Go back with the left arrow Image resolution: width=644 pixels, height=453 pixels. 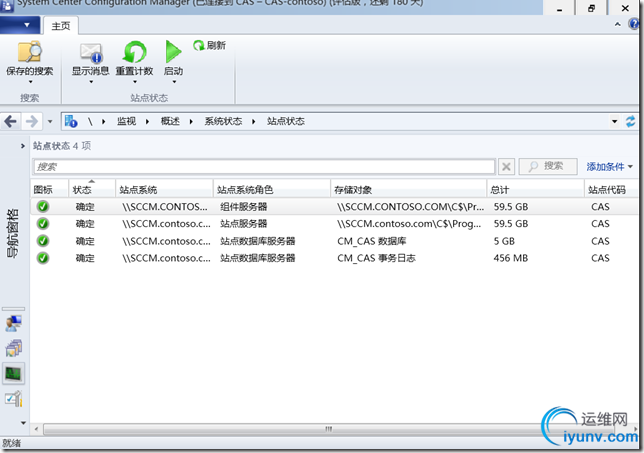coord(10,122)
